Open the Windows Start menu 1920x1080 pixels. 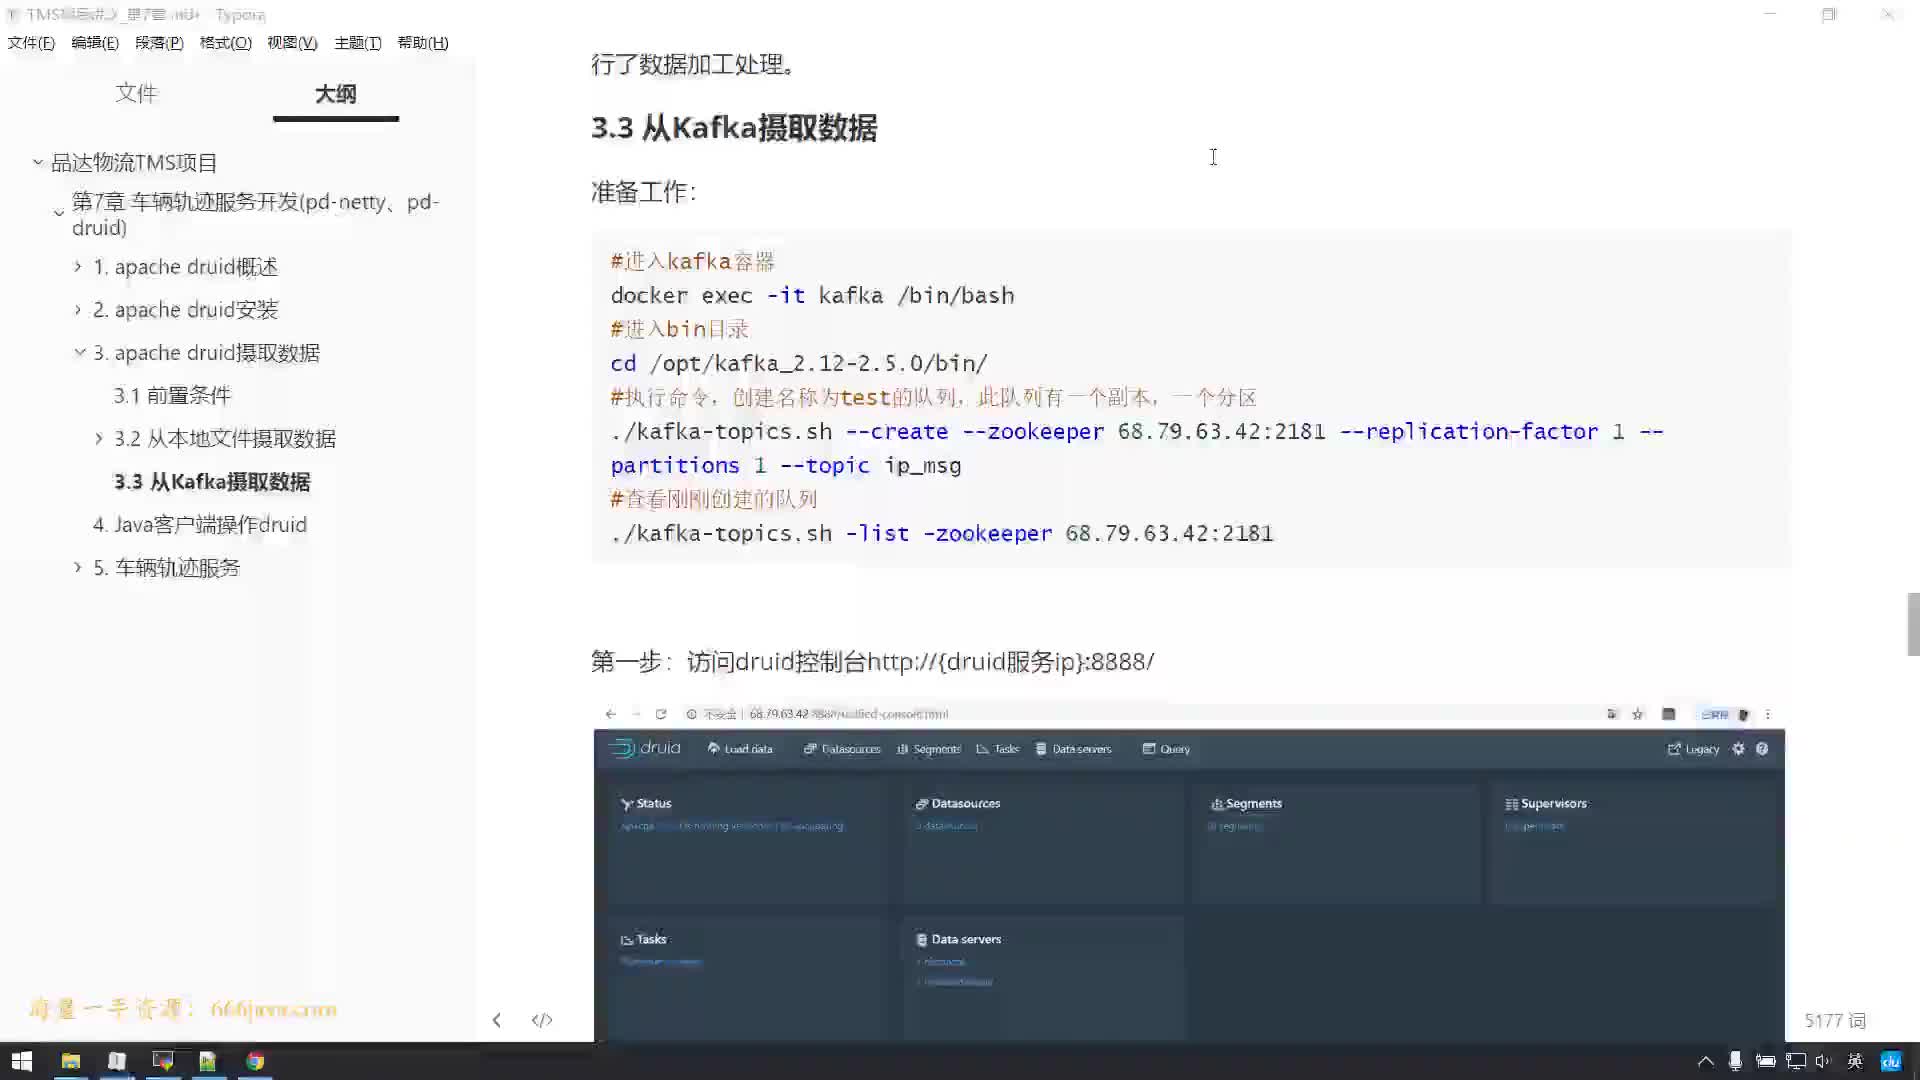point(22,1061)
